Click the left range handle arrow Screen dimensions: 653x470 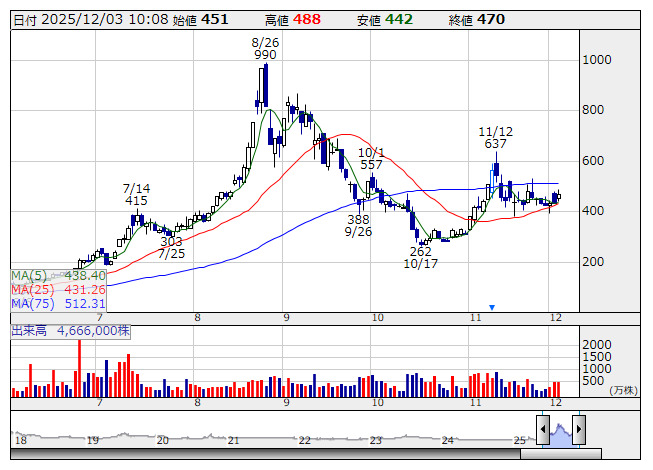pyautogui.click(x=543, y=430)
